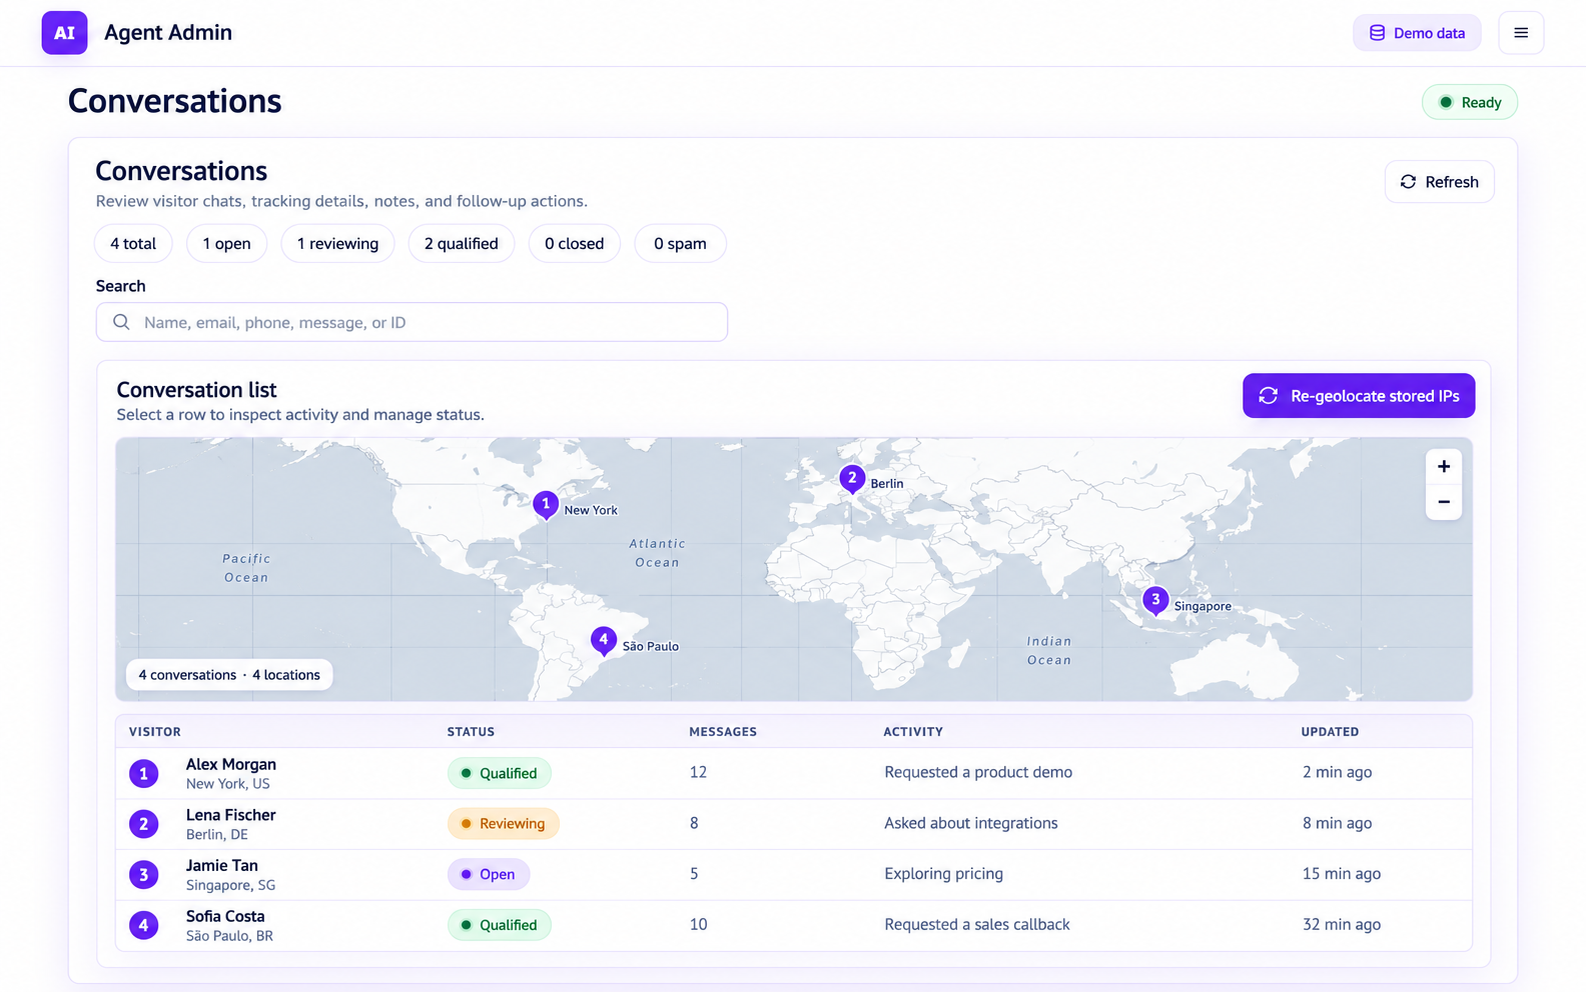Click the Agent Admin title

click(168, 32)
